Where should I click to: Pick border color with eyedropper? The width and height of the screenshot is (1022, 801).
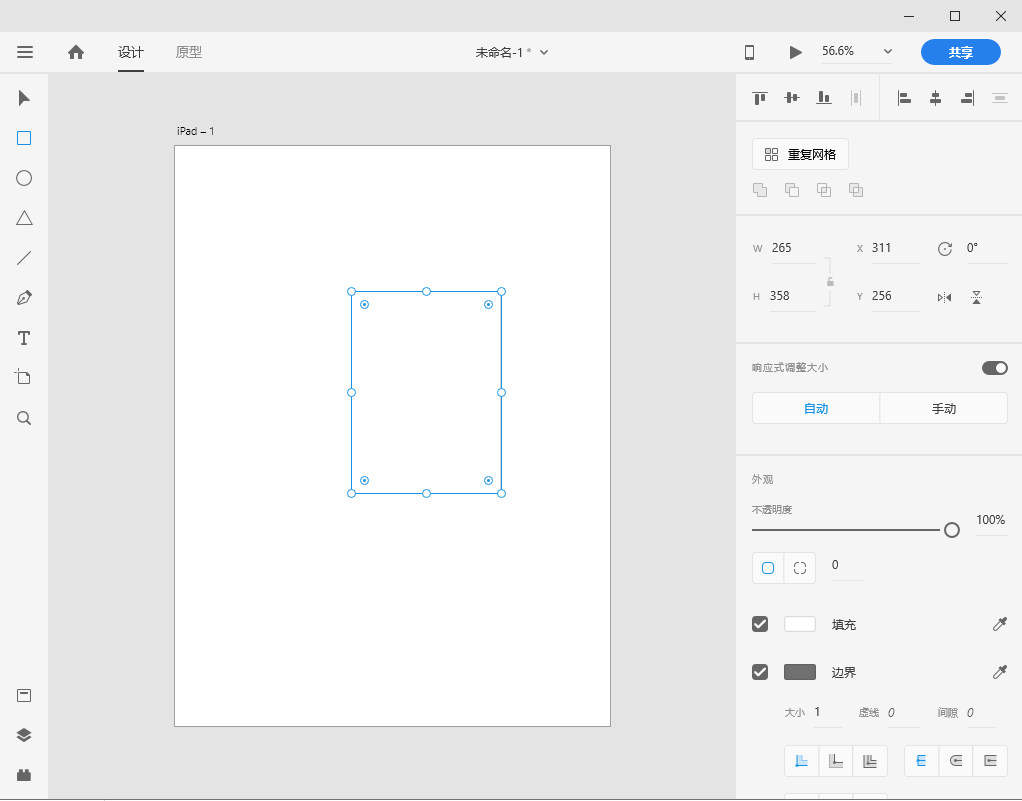pos(1000,672)
